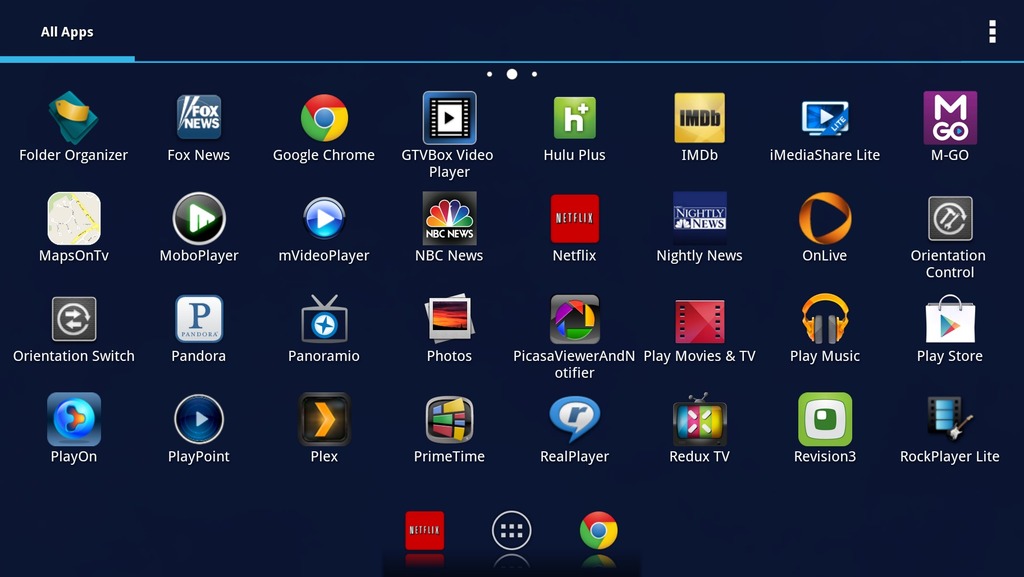The width and height of the screenshot is (1024, 577).
Task: Click the app drawer button in dock
Action: coord(511,531)
